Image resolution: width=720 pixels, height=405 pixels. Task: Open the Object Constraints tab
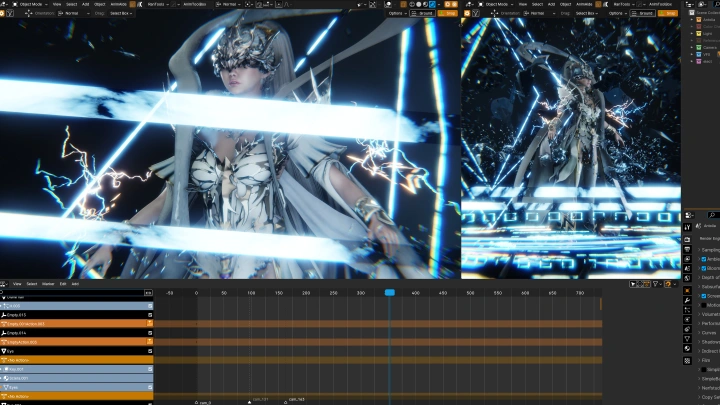tap(687, 329)
